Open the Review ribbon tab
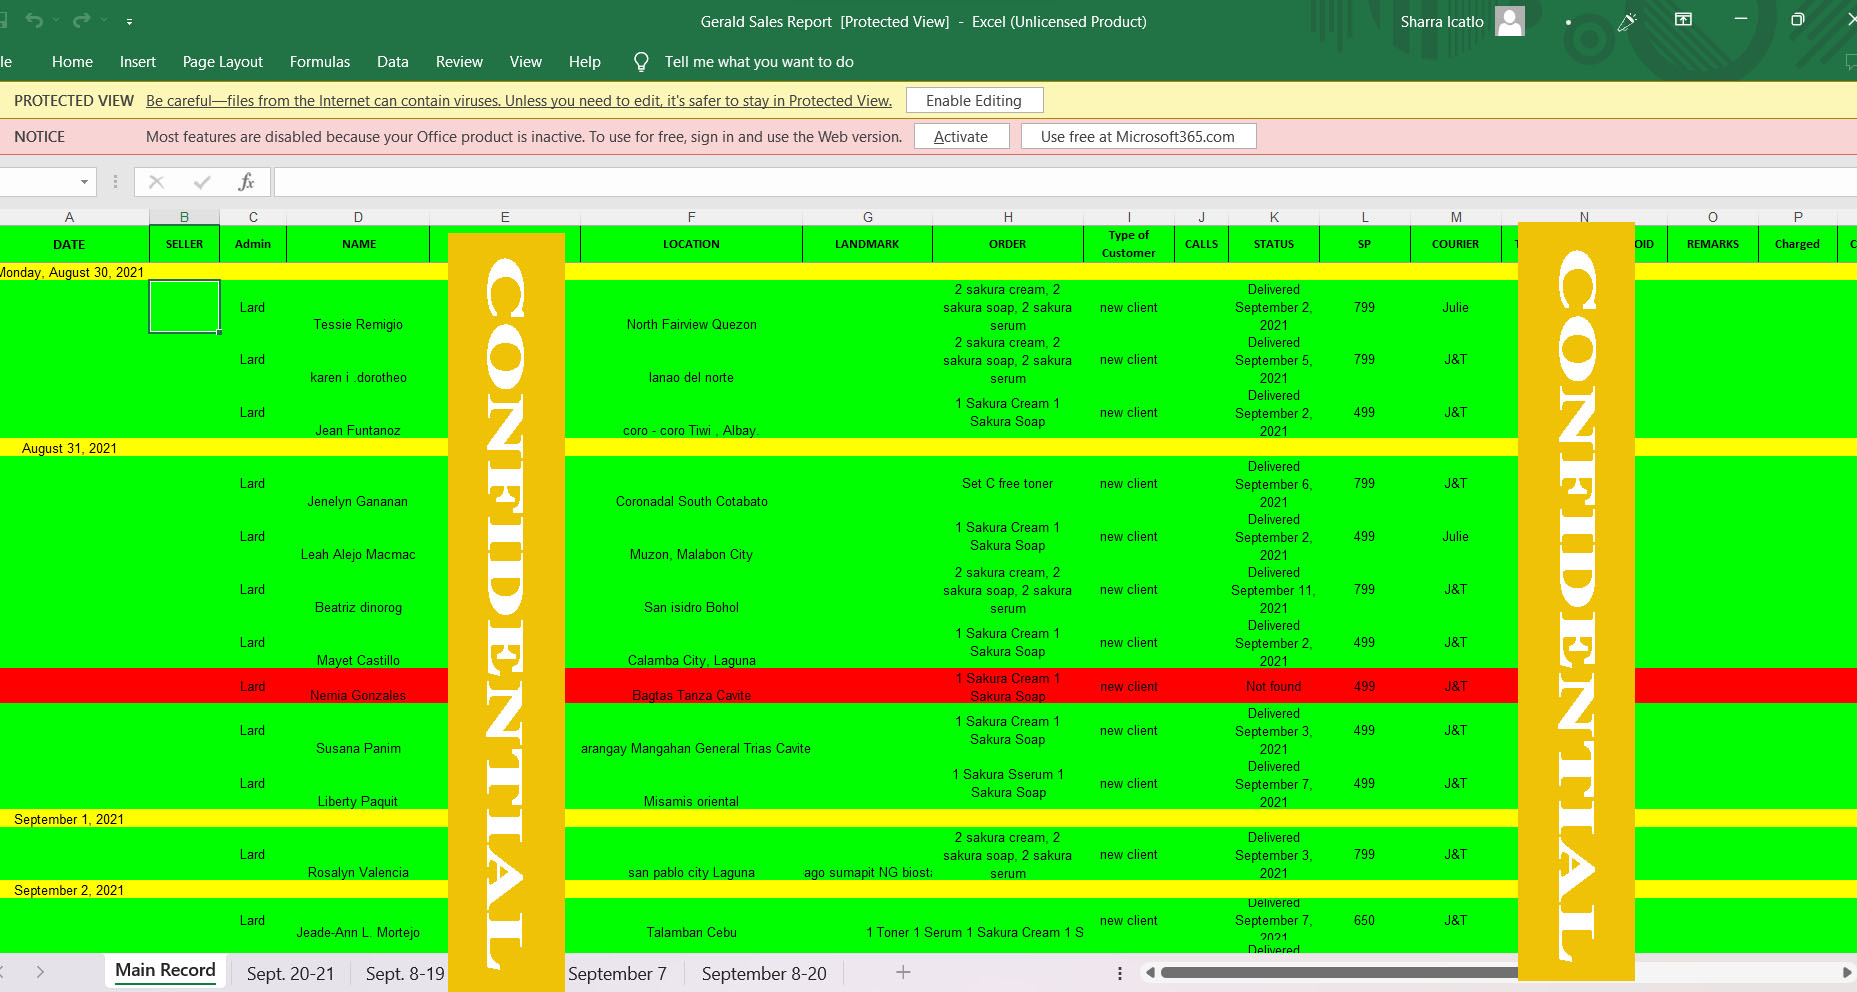Screen dimensions: 1857x992 click(459, 62)
